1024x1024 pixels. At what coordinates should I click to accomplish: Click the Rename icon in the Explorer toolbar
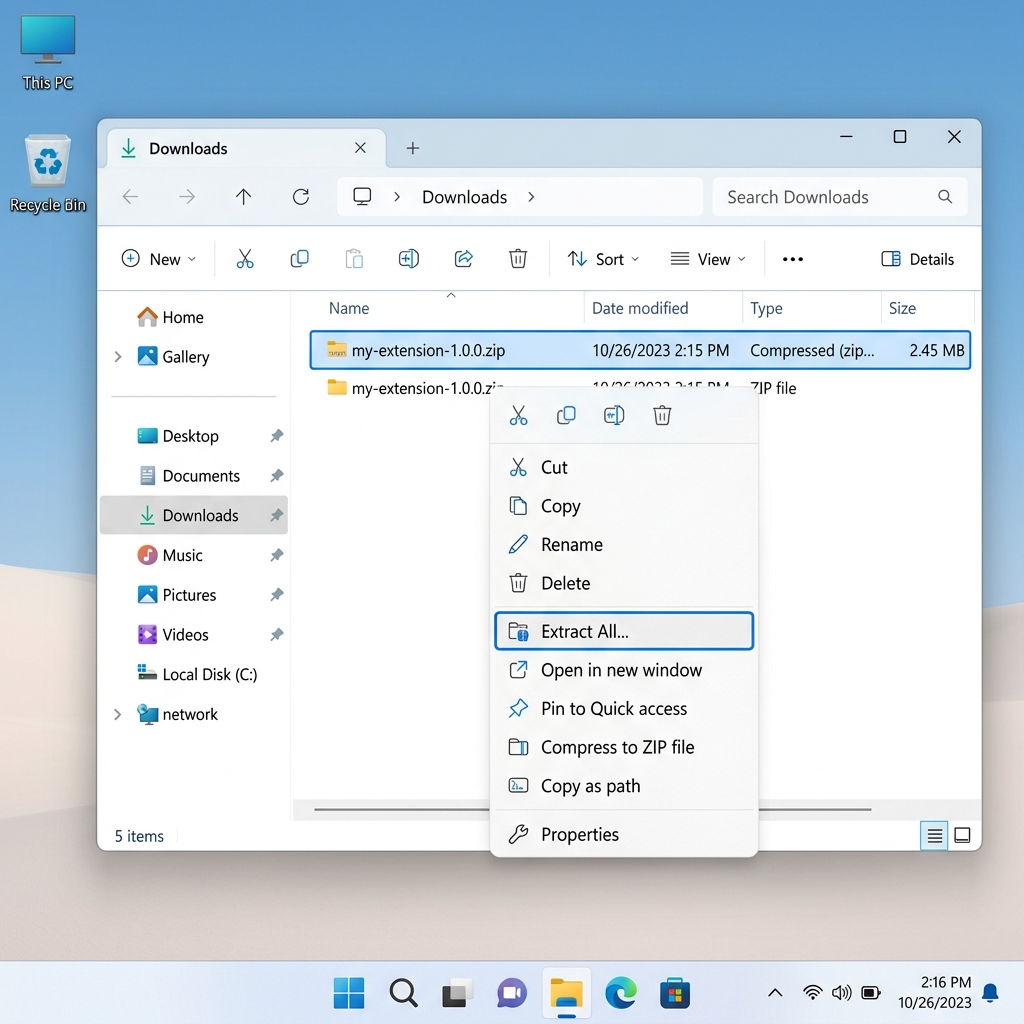[409, 259]
